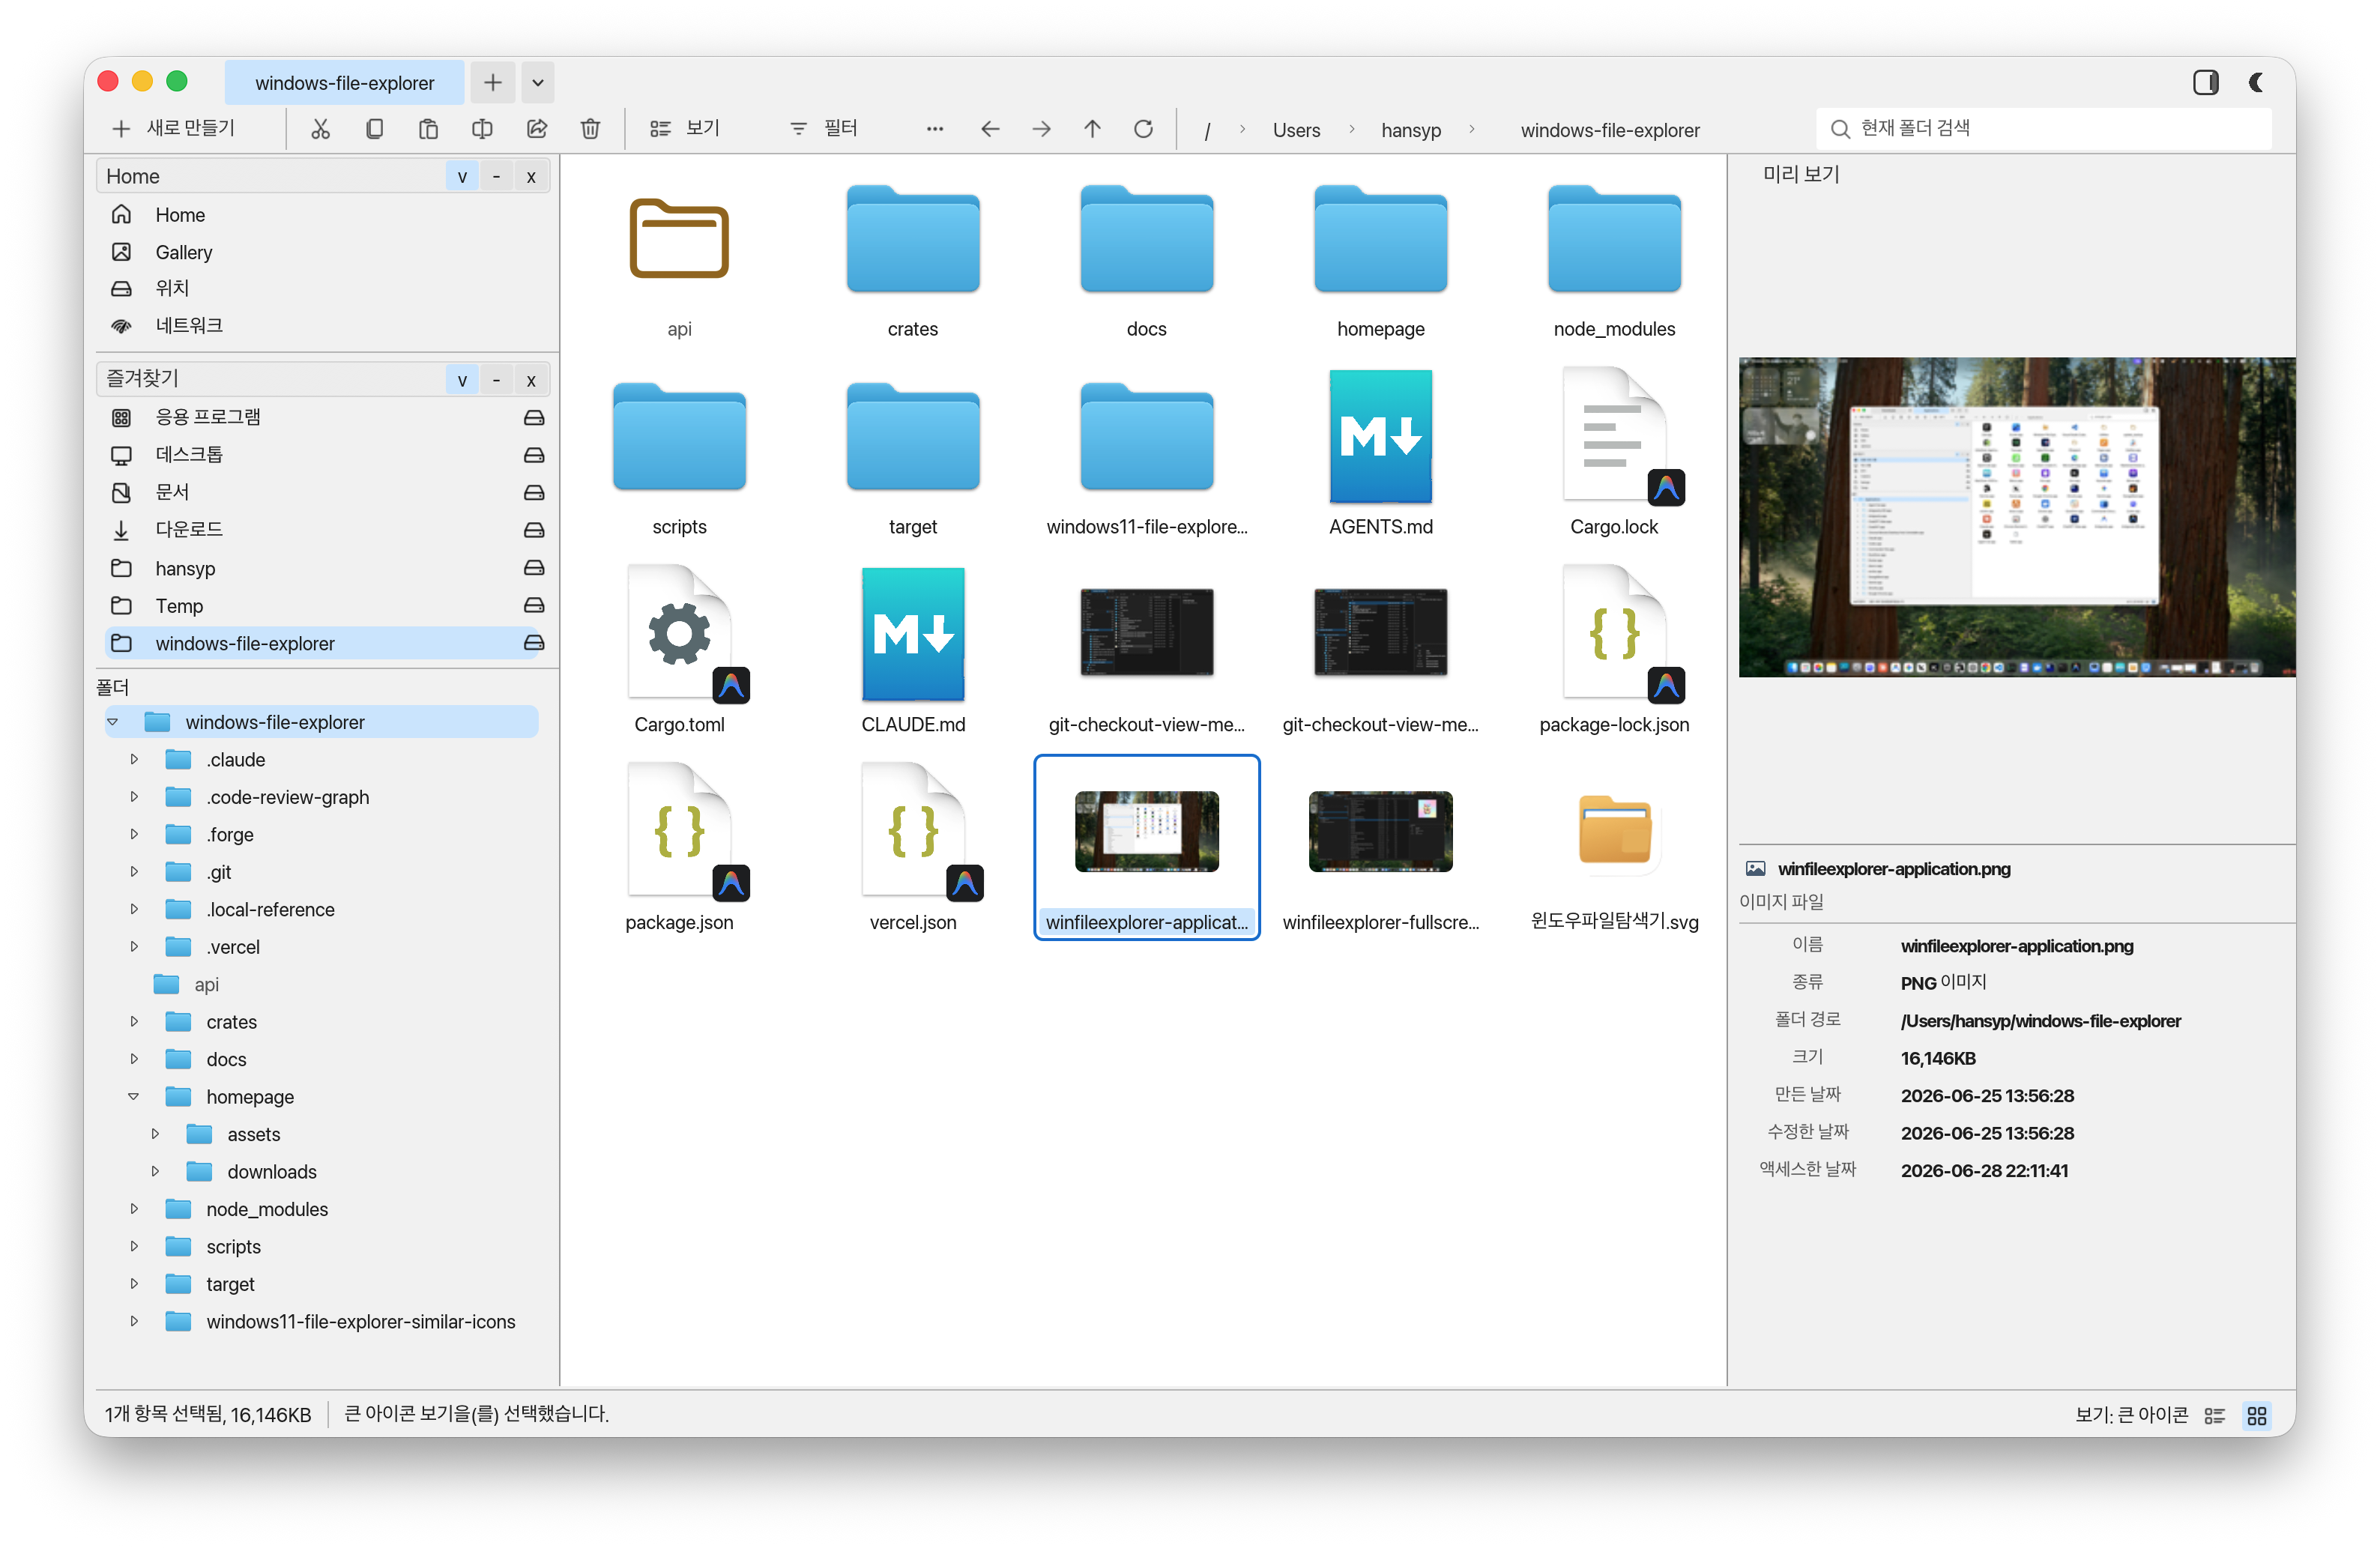Expand the .claude tree folder
Screen dimensions: 2380x1548
click(134, 760)
